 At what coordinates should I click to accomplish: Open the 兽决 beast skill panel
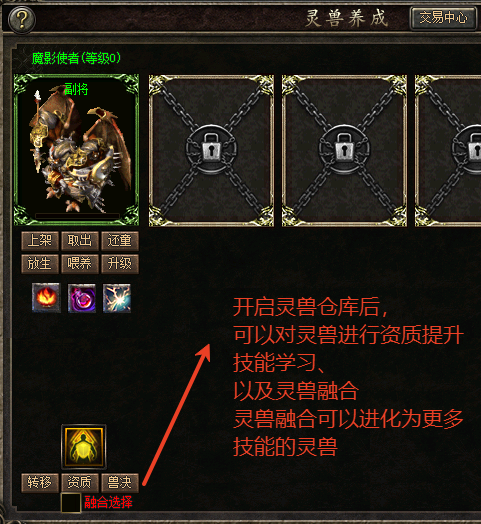click(120, 483)
